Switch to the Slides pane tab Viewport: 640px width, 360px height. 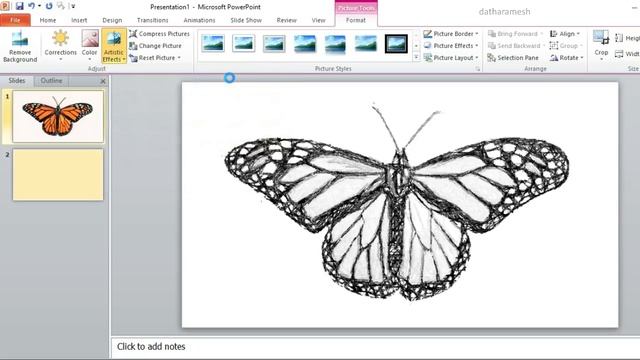[17, 81]
